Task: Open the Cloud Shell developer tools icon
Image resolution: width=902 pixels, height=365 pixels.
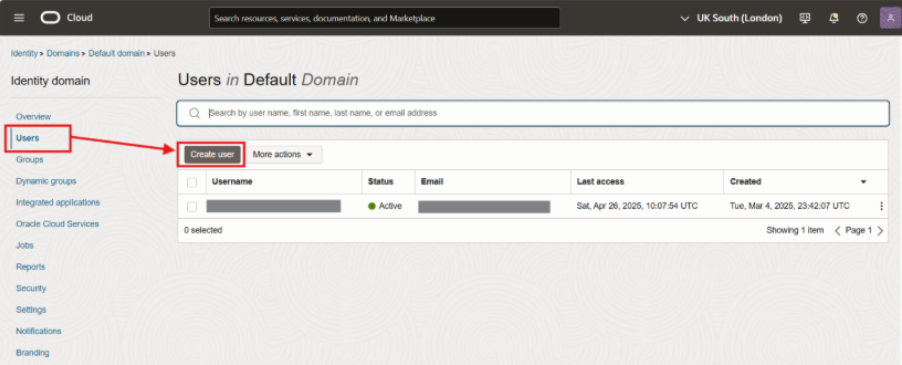Action: [x=805, y=18]
